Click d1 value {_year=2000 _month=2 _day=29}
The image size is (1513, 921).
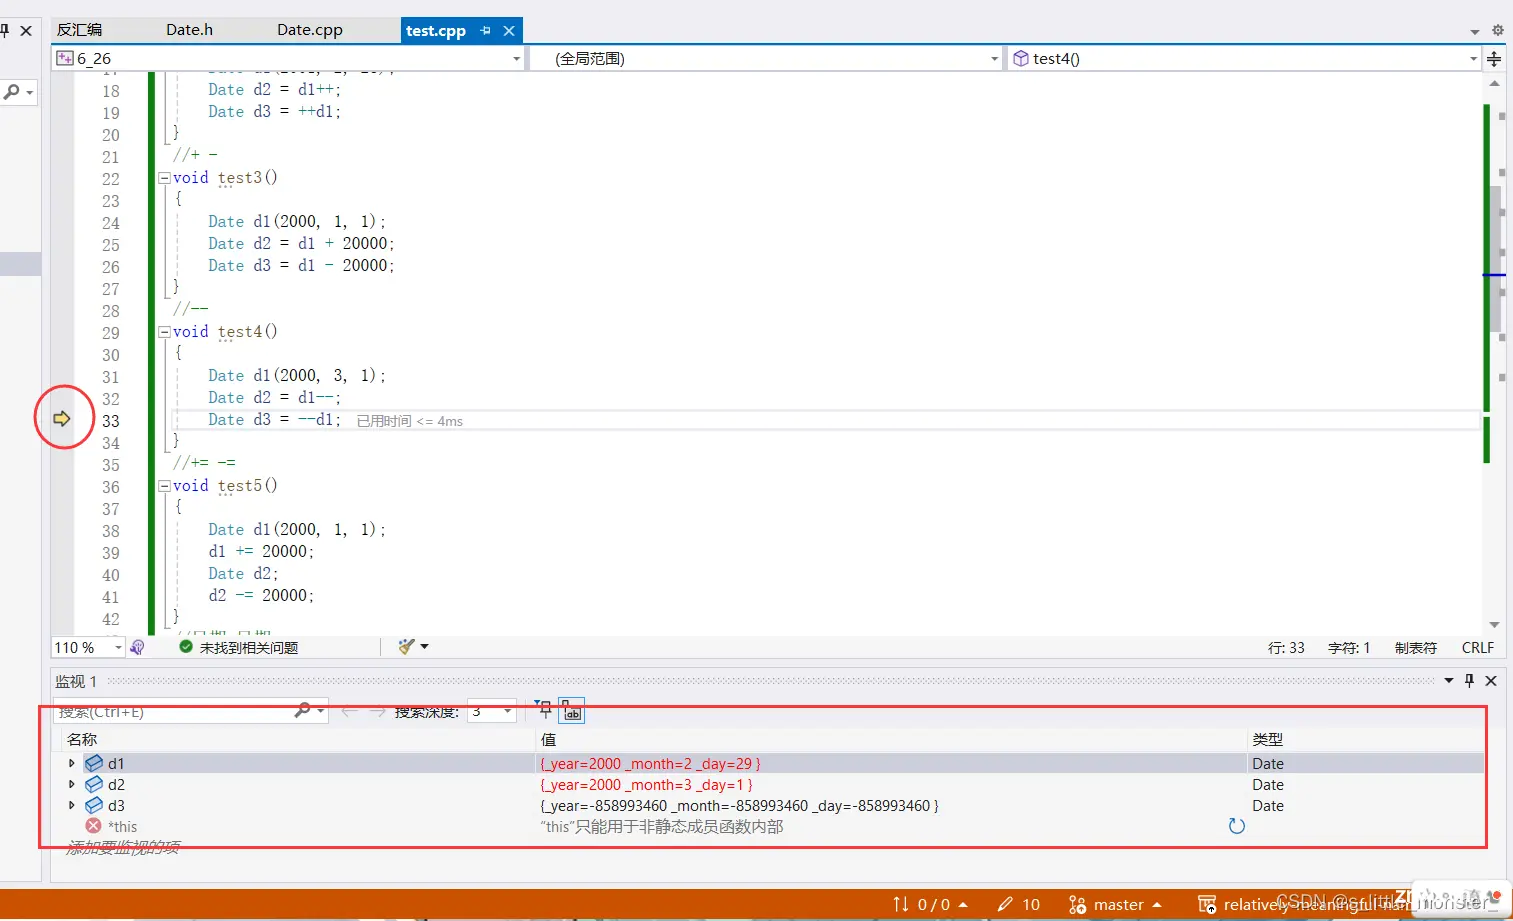tap(650, 764)
